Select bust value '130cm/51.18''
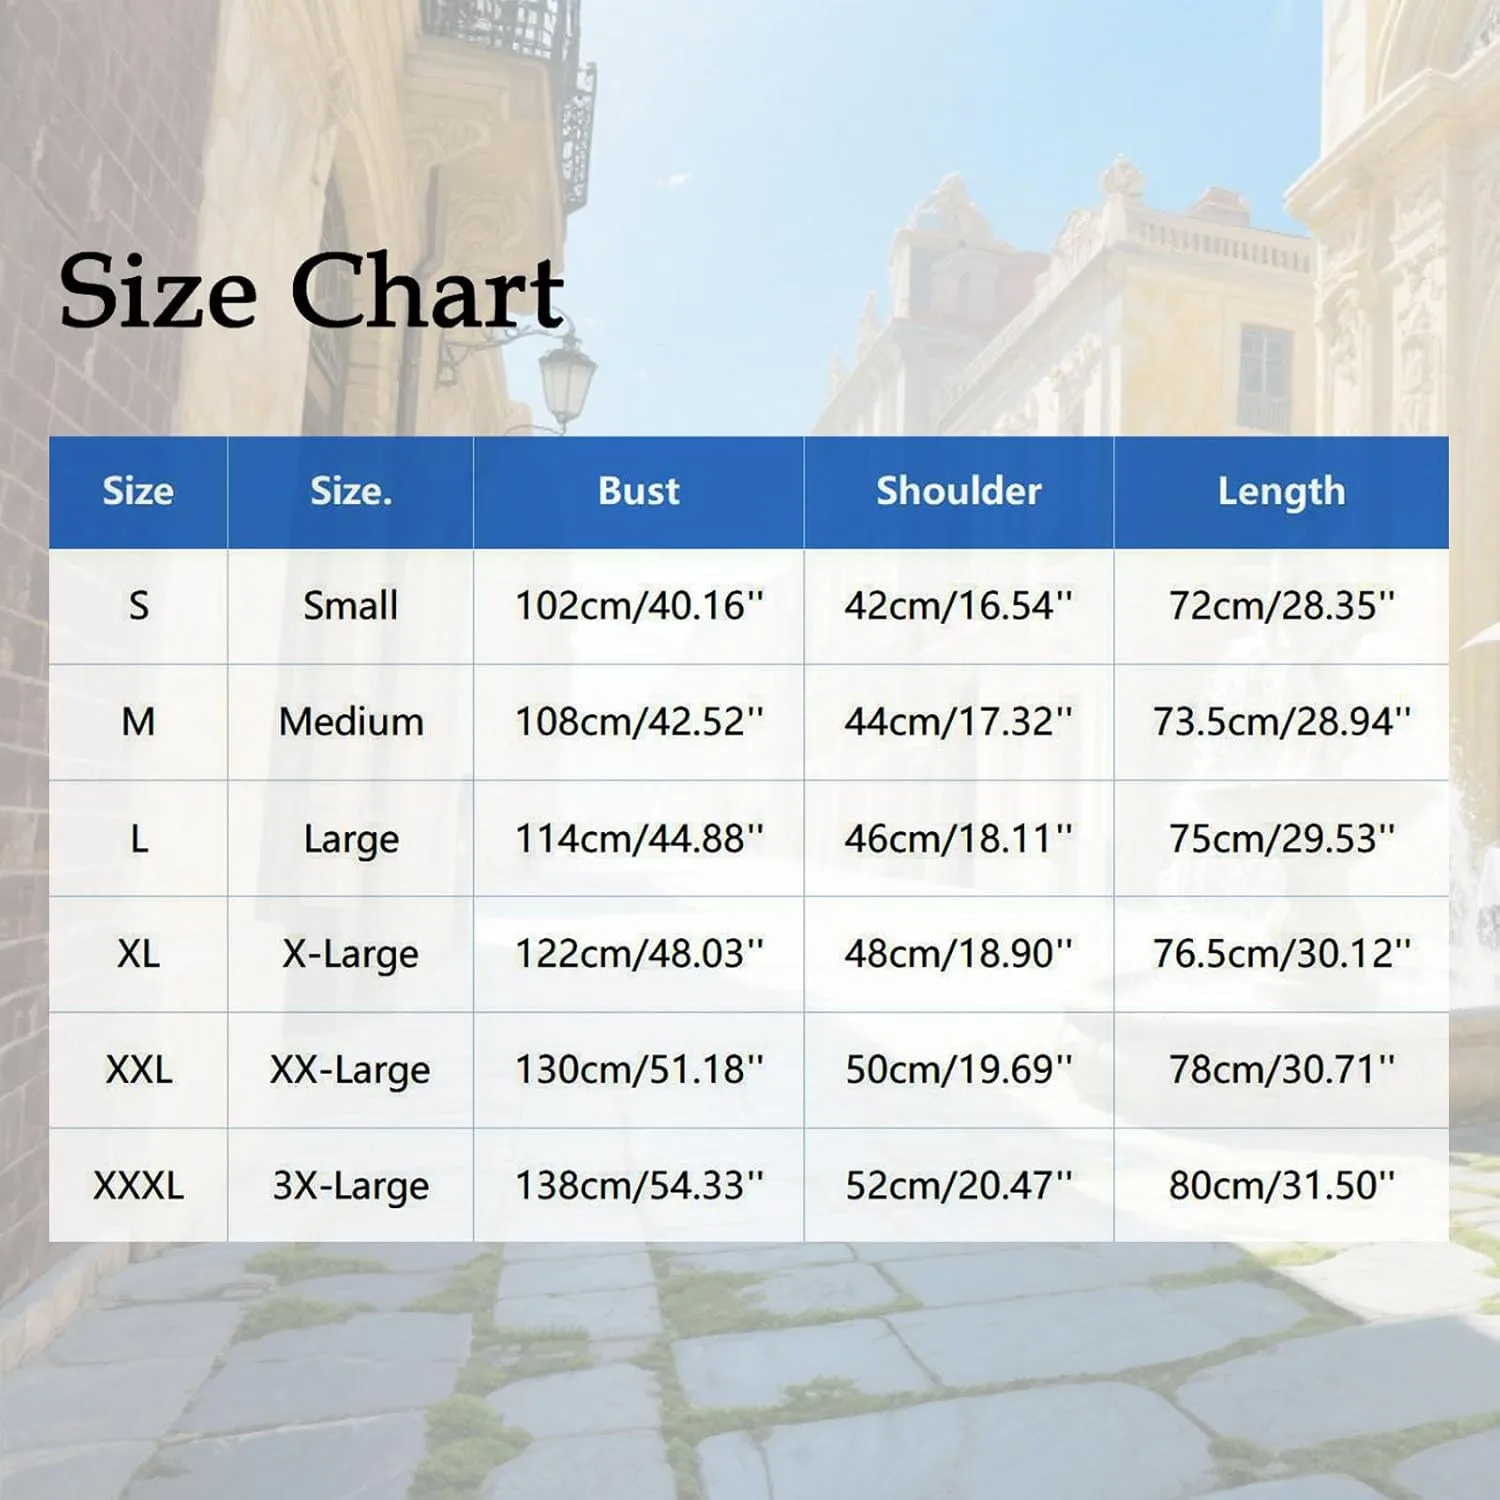 click(x=638, y=1070)
